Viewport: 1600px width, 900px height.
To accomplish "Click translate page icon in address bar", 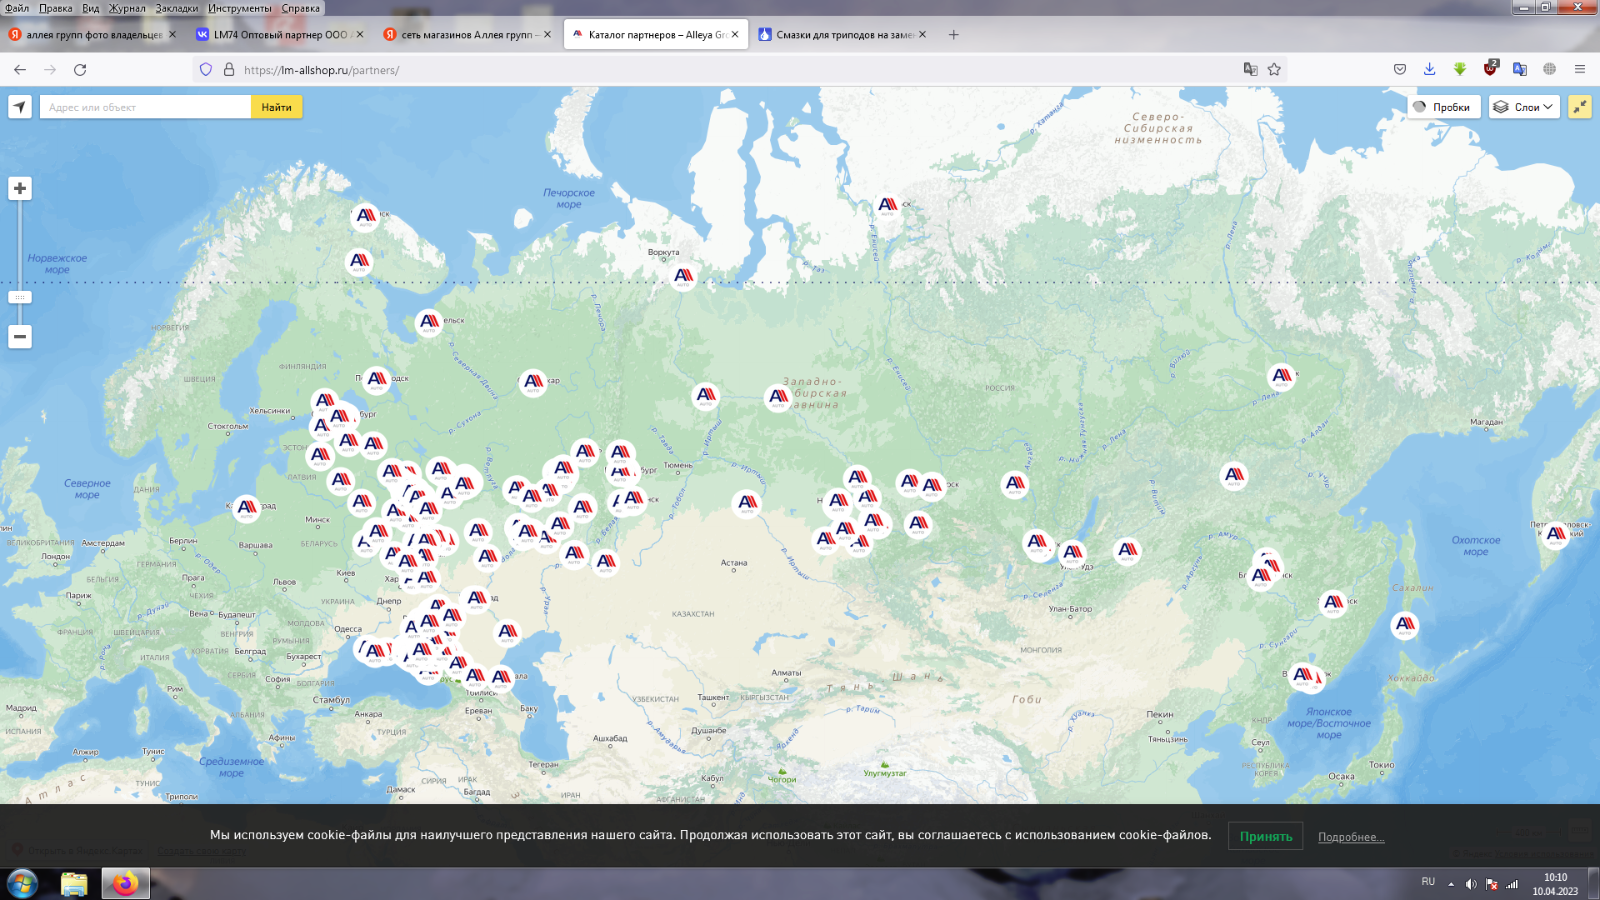I will (1250, 69).
